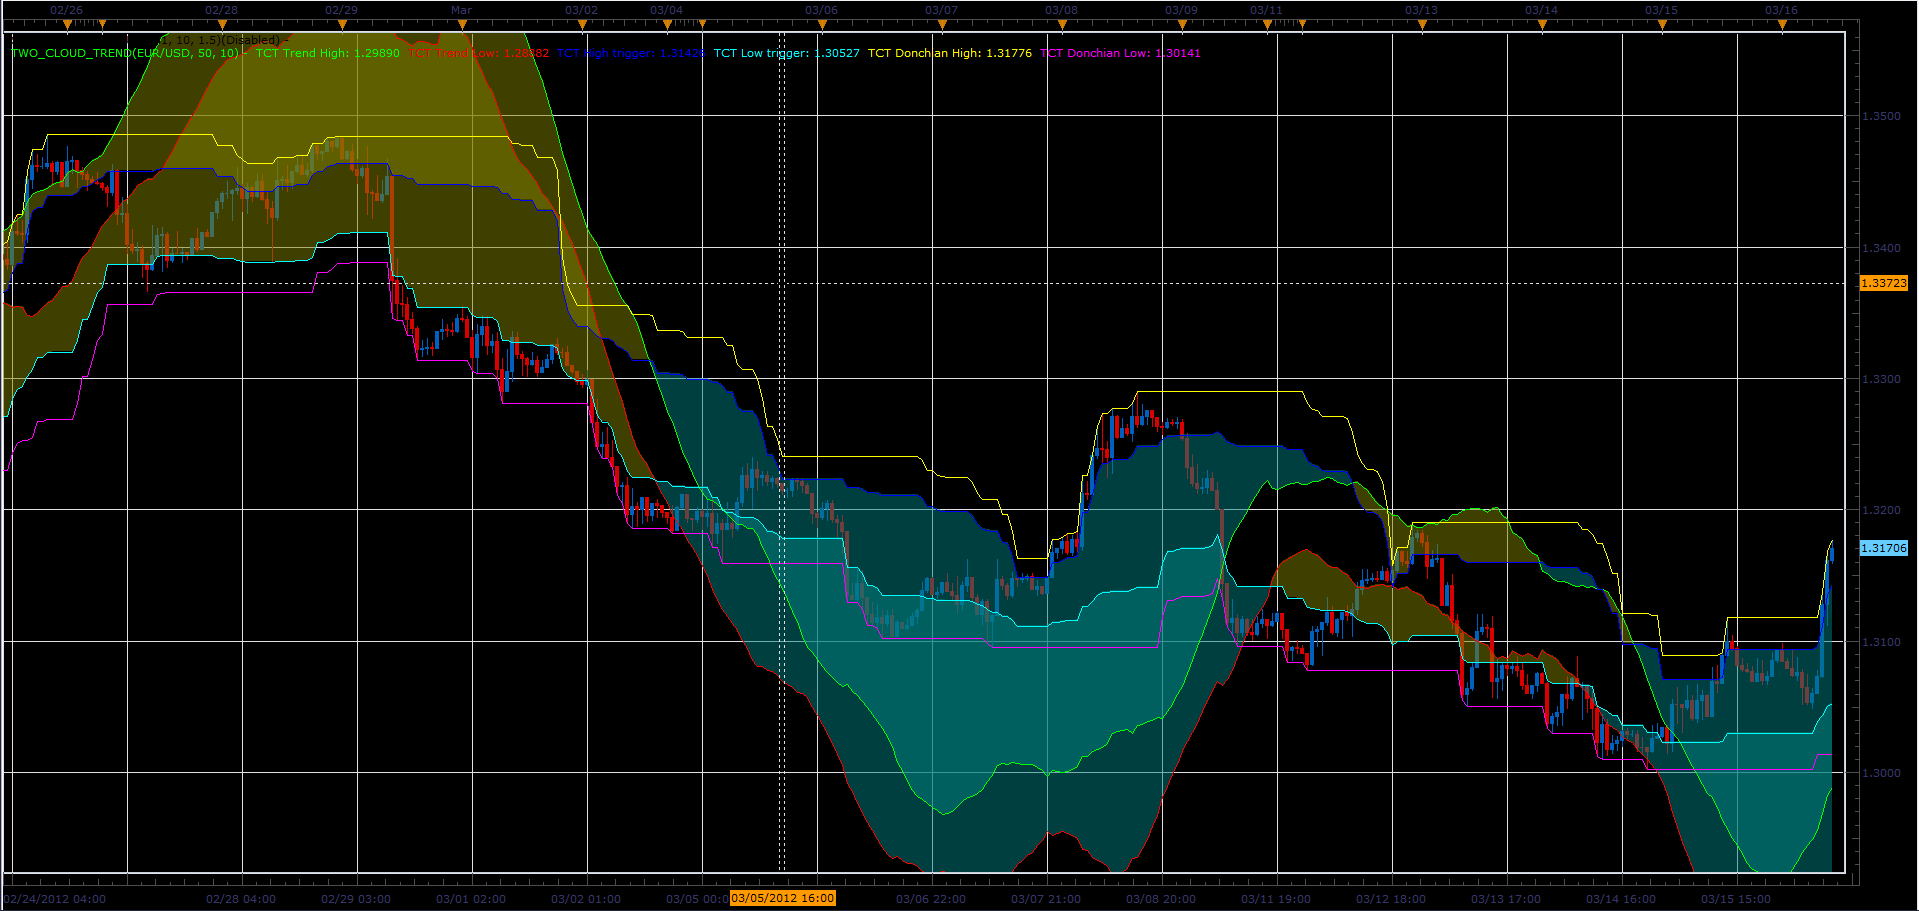Viewport: 1919px width, 911px height.
Task: Click the 02/28 day marker triangle
Action: 222,24
